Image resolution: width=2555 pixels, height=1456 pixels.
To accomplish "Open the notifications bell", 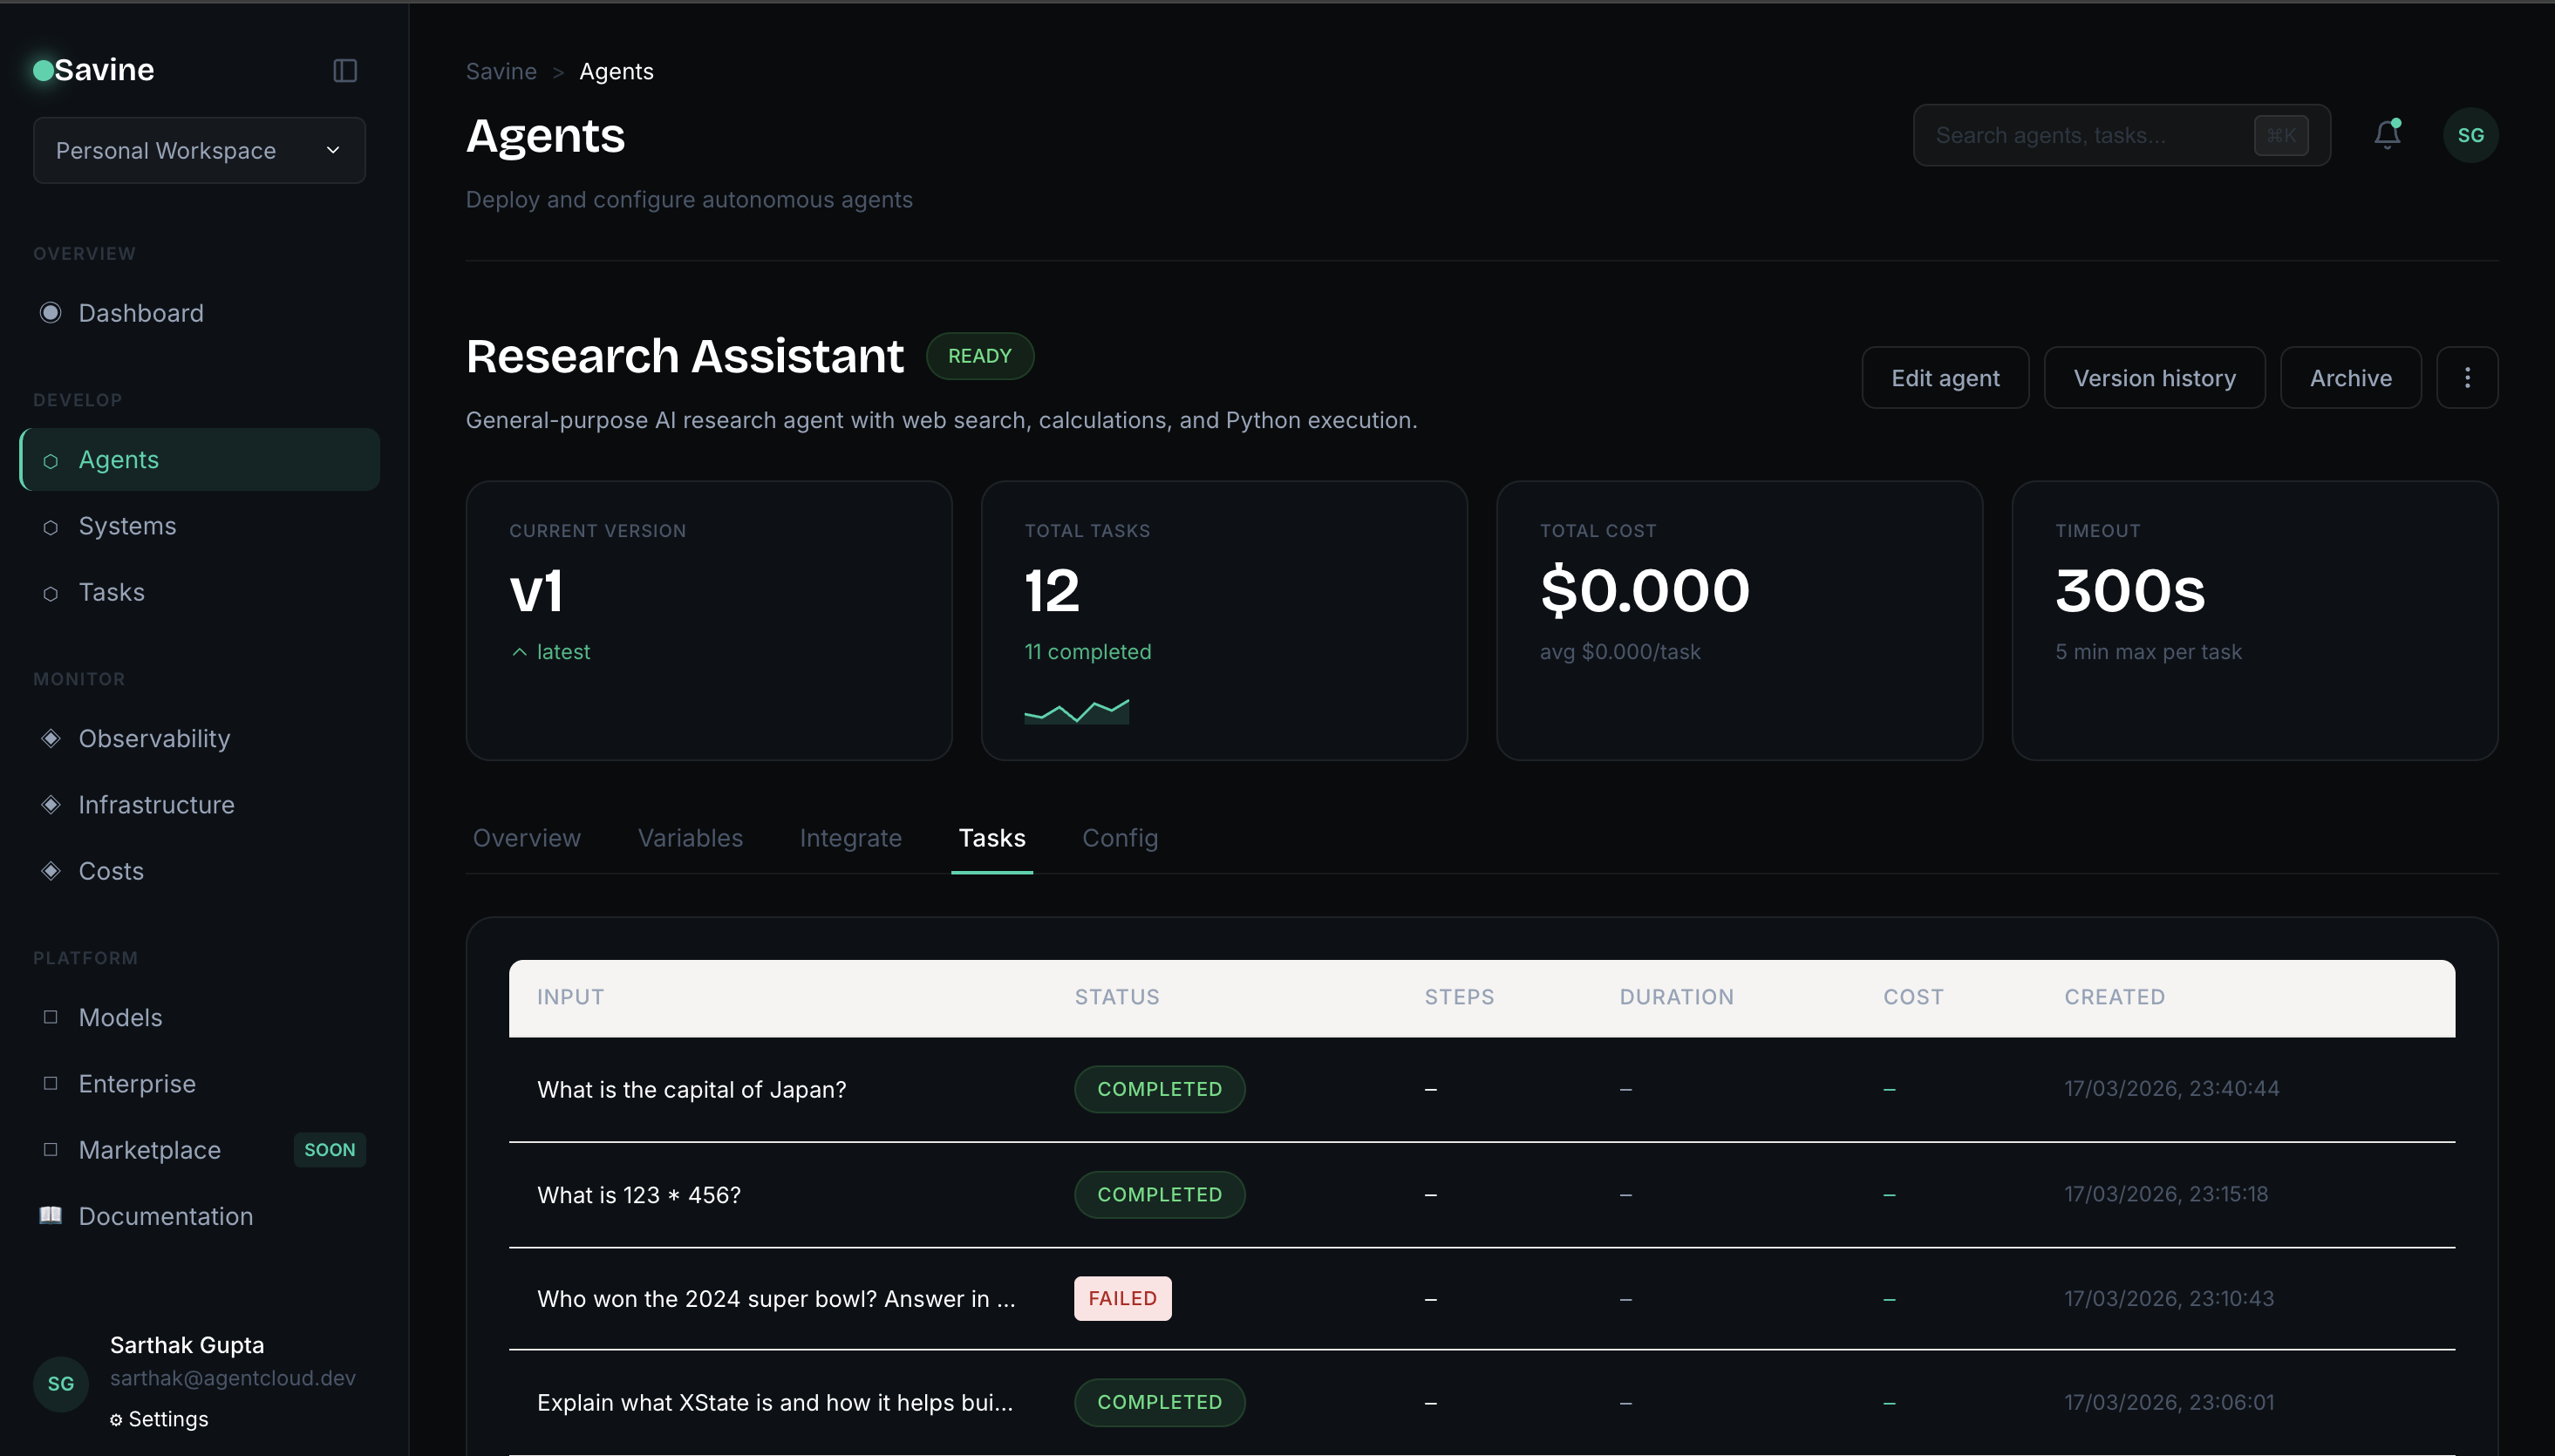I will [2387, 134].
